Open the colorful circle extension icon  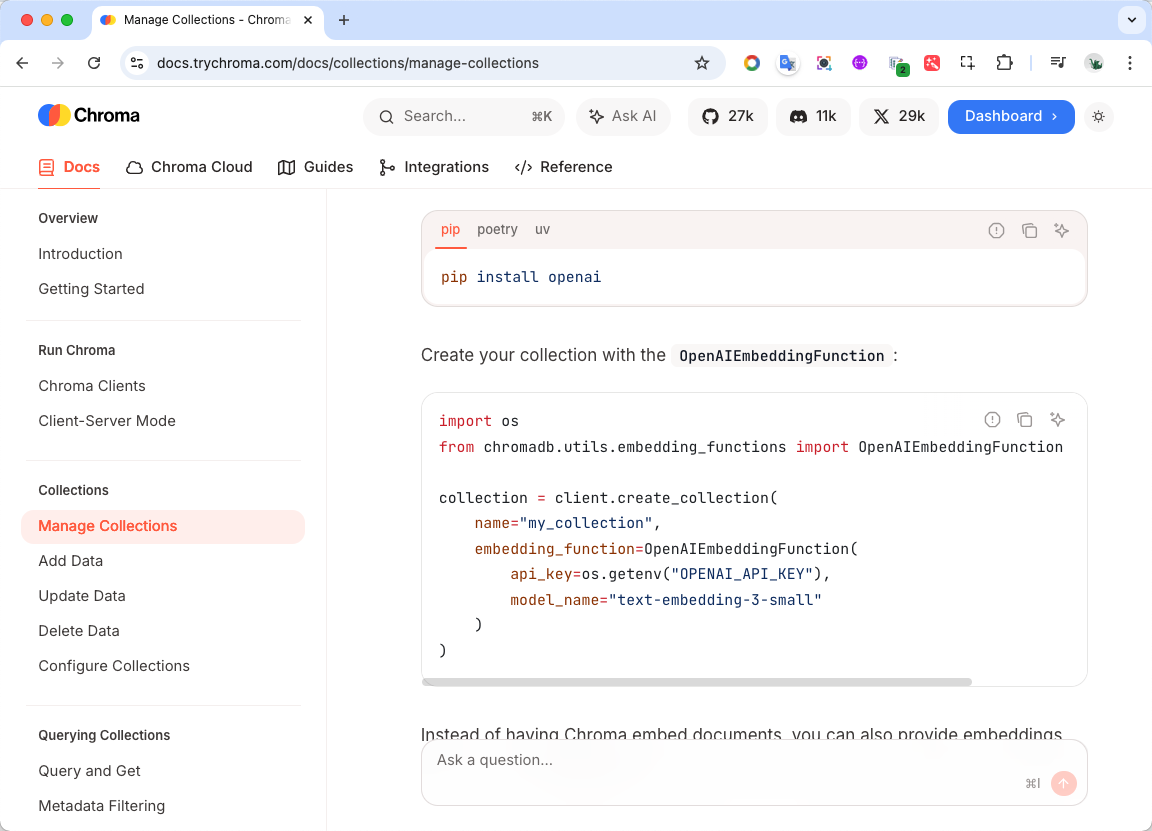[752, 63]
